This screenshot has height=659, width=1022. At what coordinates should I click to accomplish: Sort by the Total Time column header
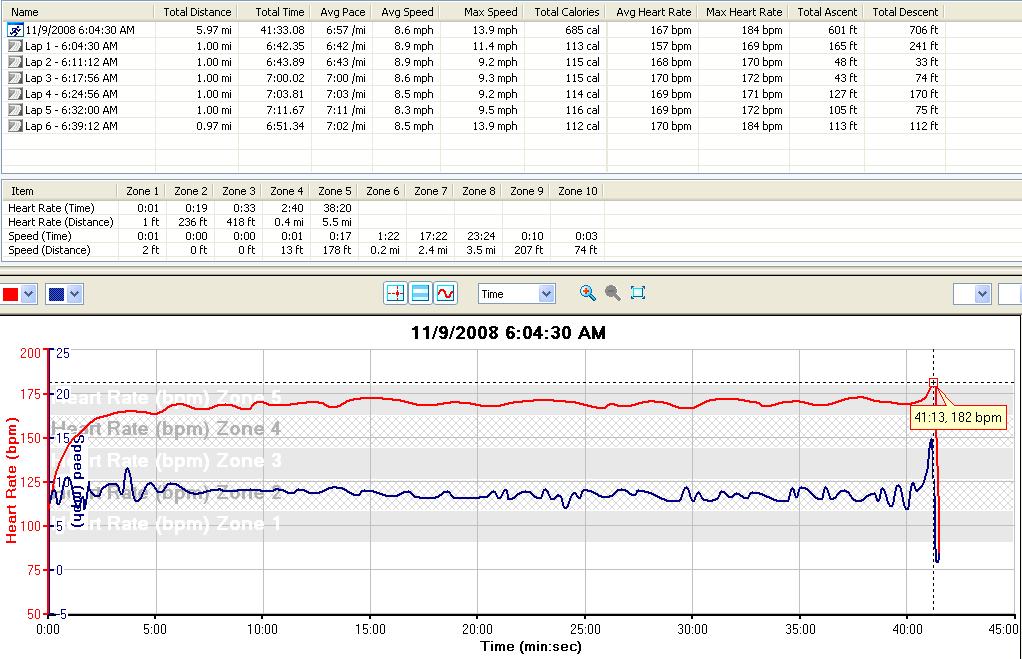274,12
